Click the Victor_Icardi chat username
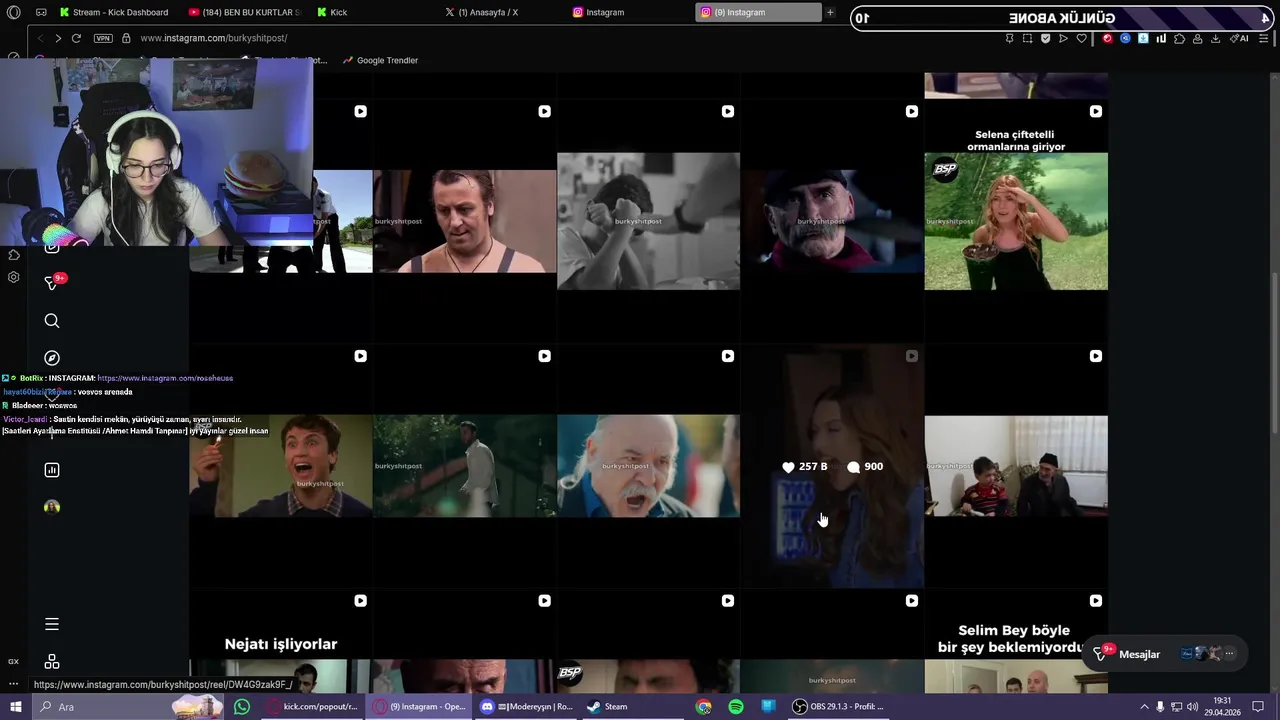1280x720 pixels. [x=24, y=419]
